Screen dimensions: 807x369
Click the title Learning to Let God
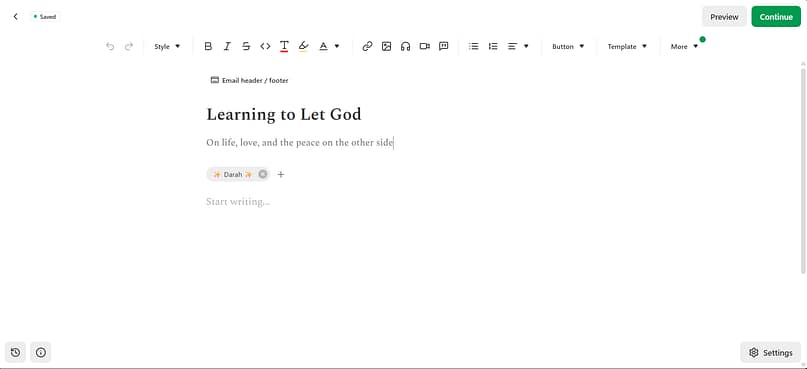pyautogui.click(x=284, y=114)
